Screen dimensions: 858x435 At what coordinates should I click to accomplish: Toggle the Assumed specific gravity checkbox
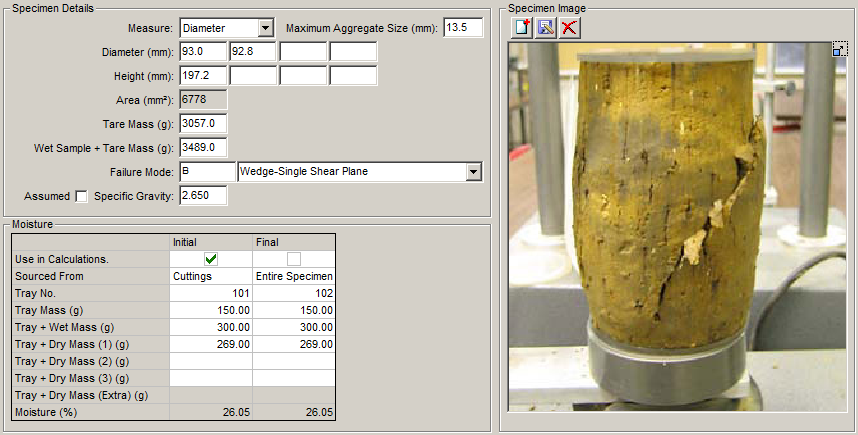coord(82,196)
